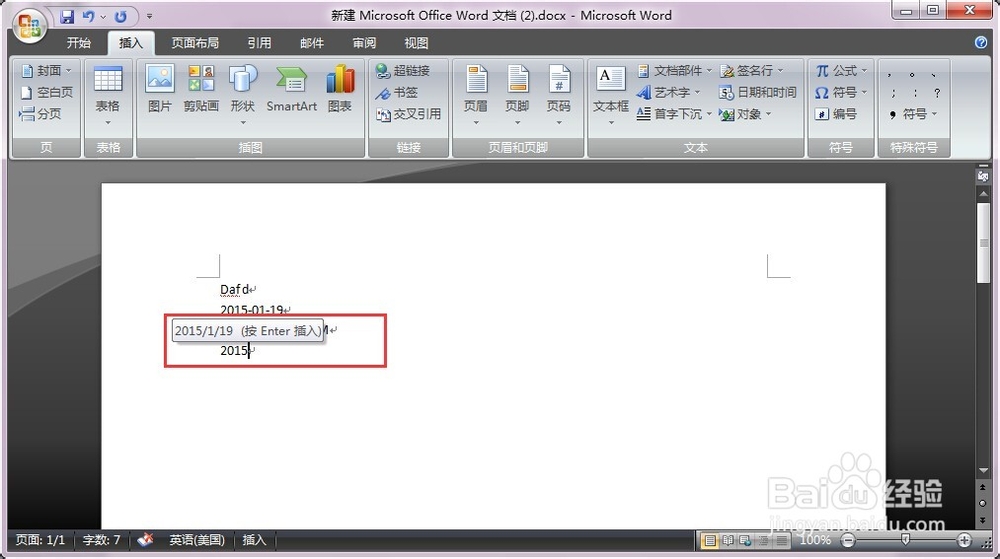Insert clip art (剪贴画)
Image resolution: width=1000 pixels, height=559 pixels.
[x=201, y=89]
